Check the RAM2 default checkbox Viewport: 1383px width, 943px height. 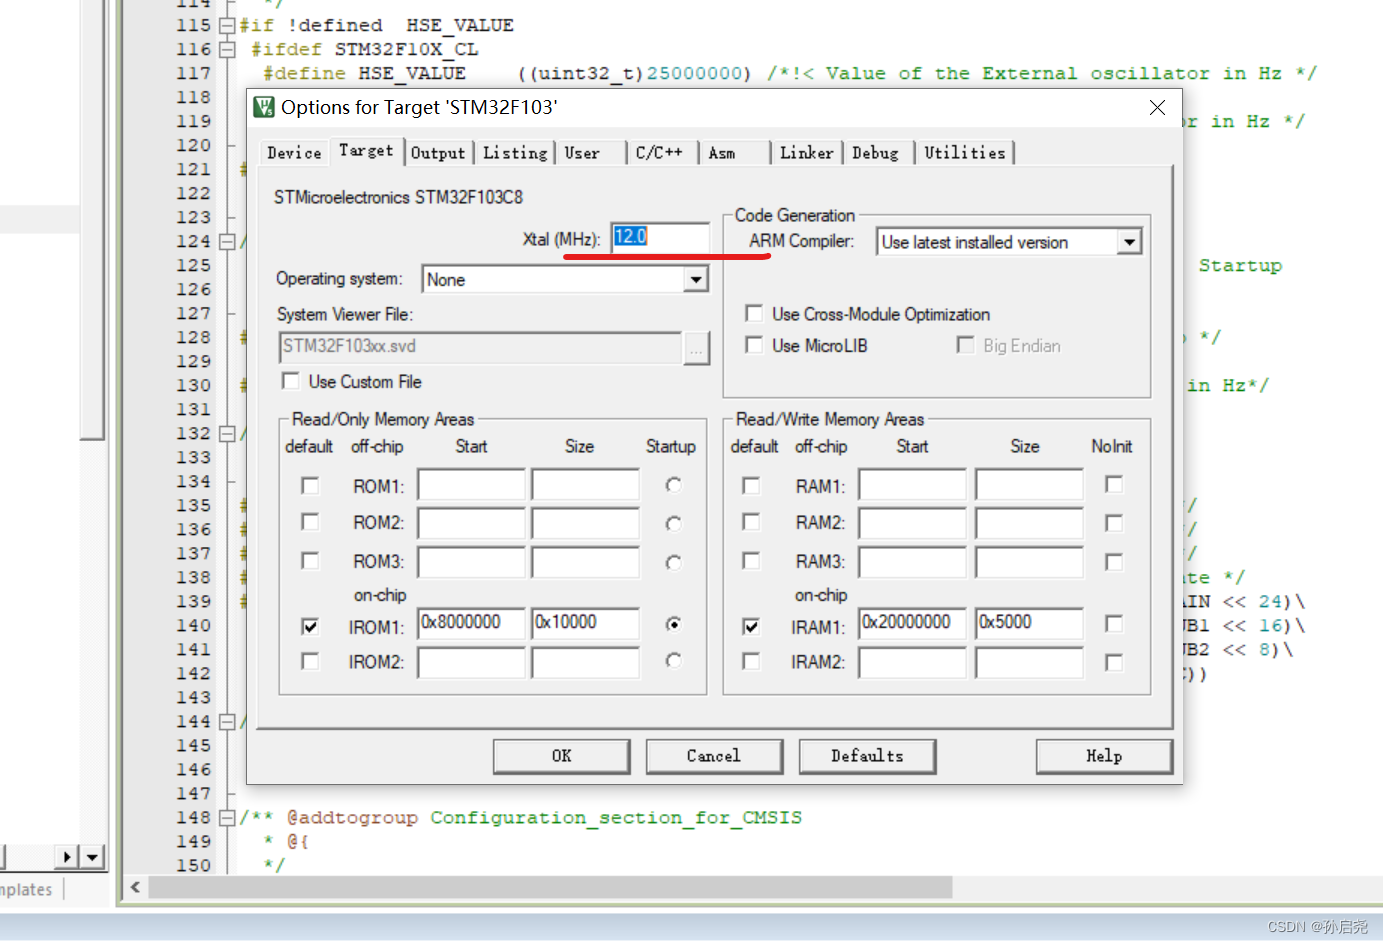(751, 522)
